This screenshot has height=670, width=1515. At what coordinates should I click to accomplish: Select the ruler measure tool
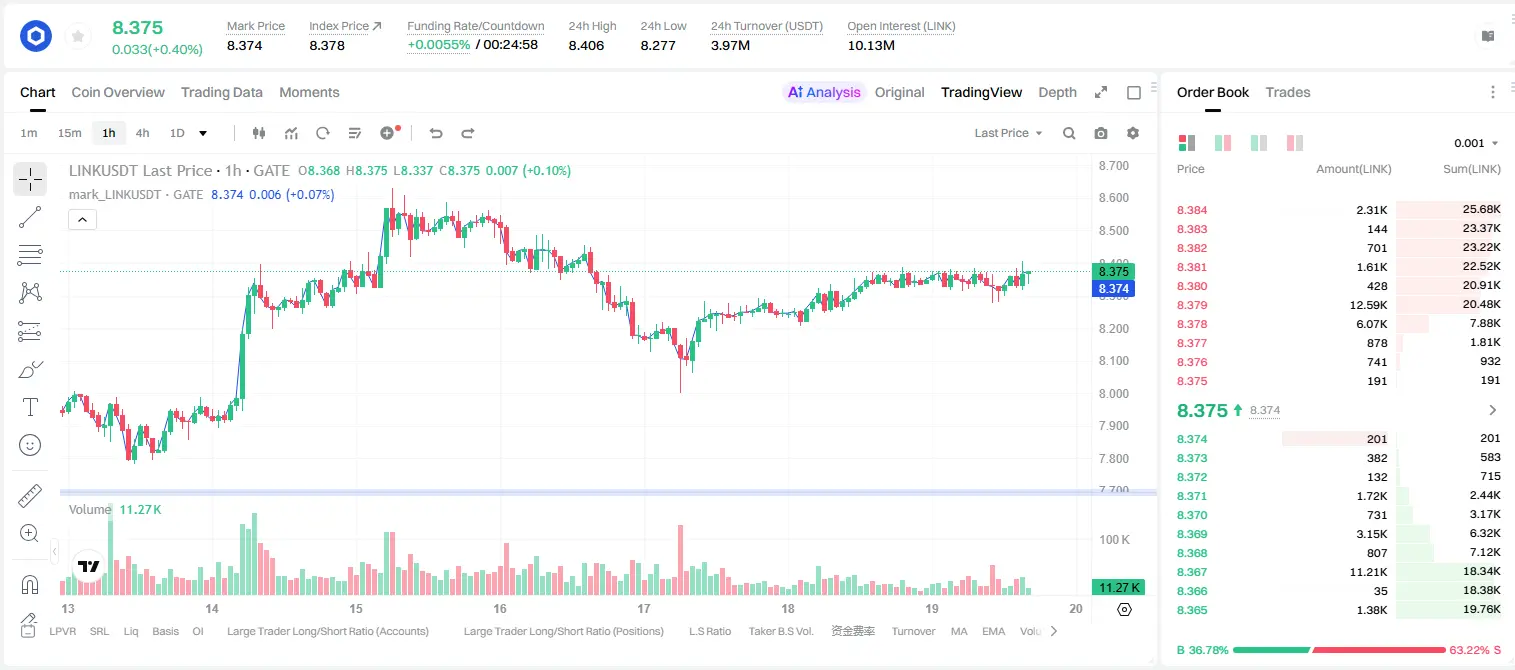pyautogui.click(x=30, y=496)
